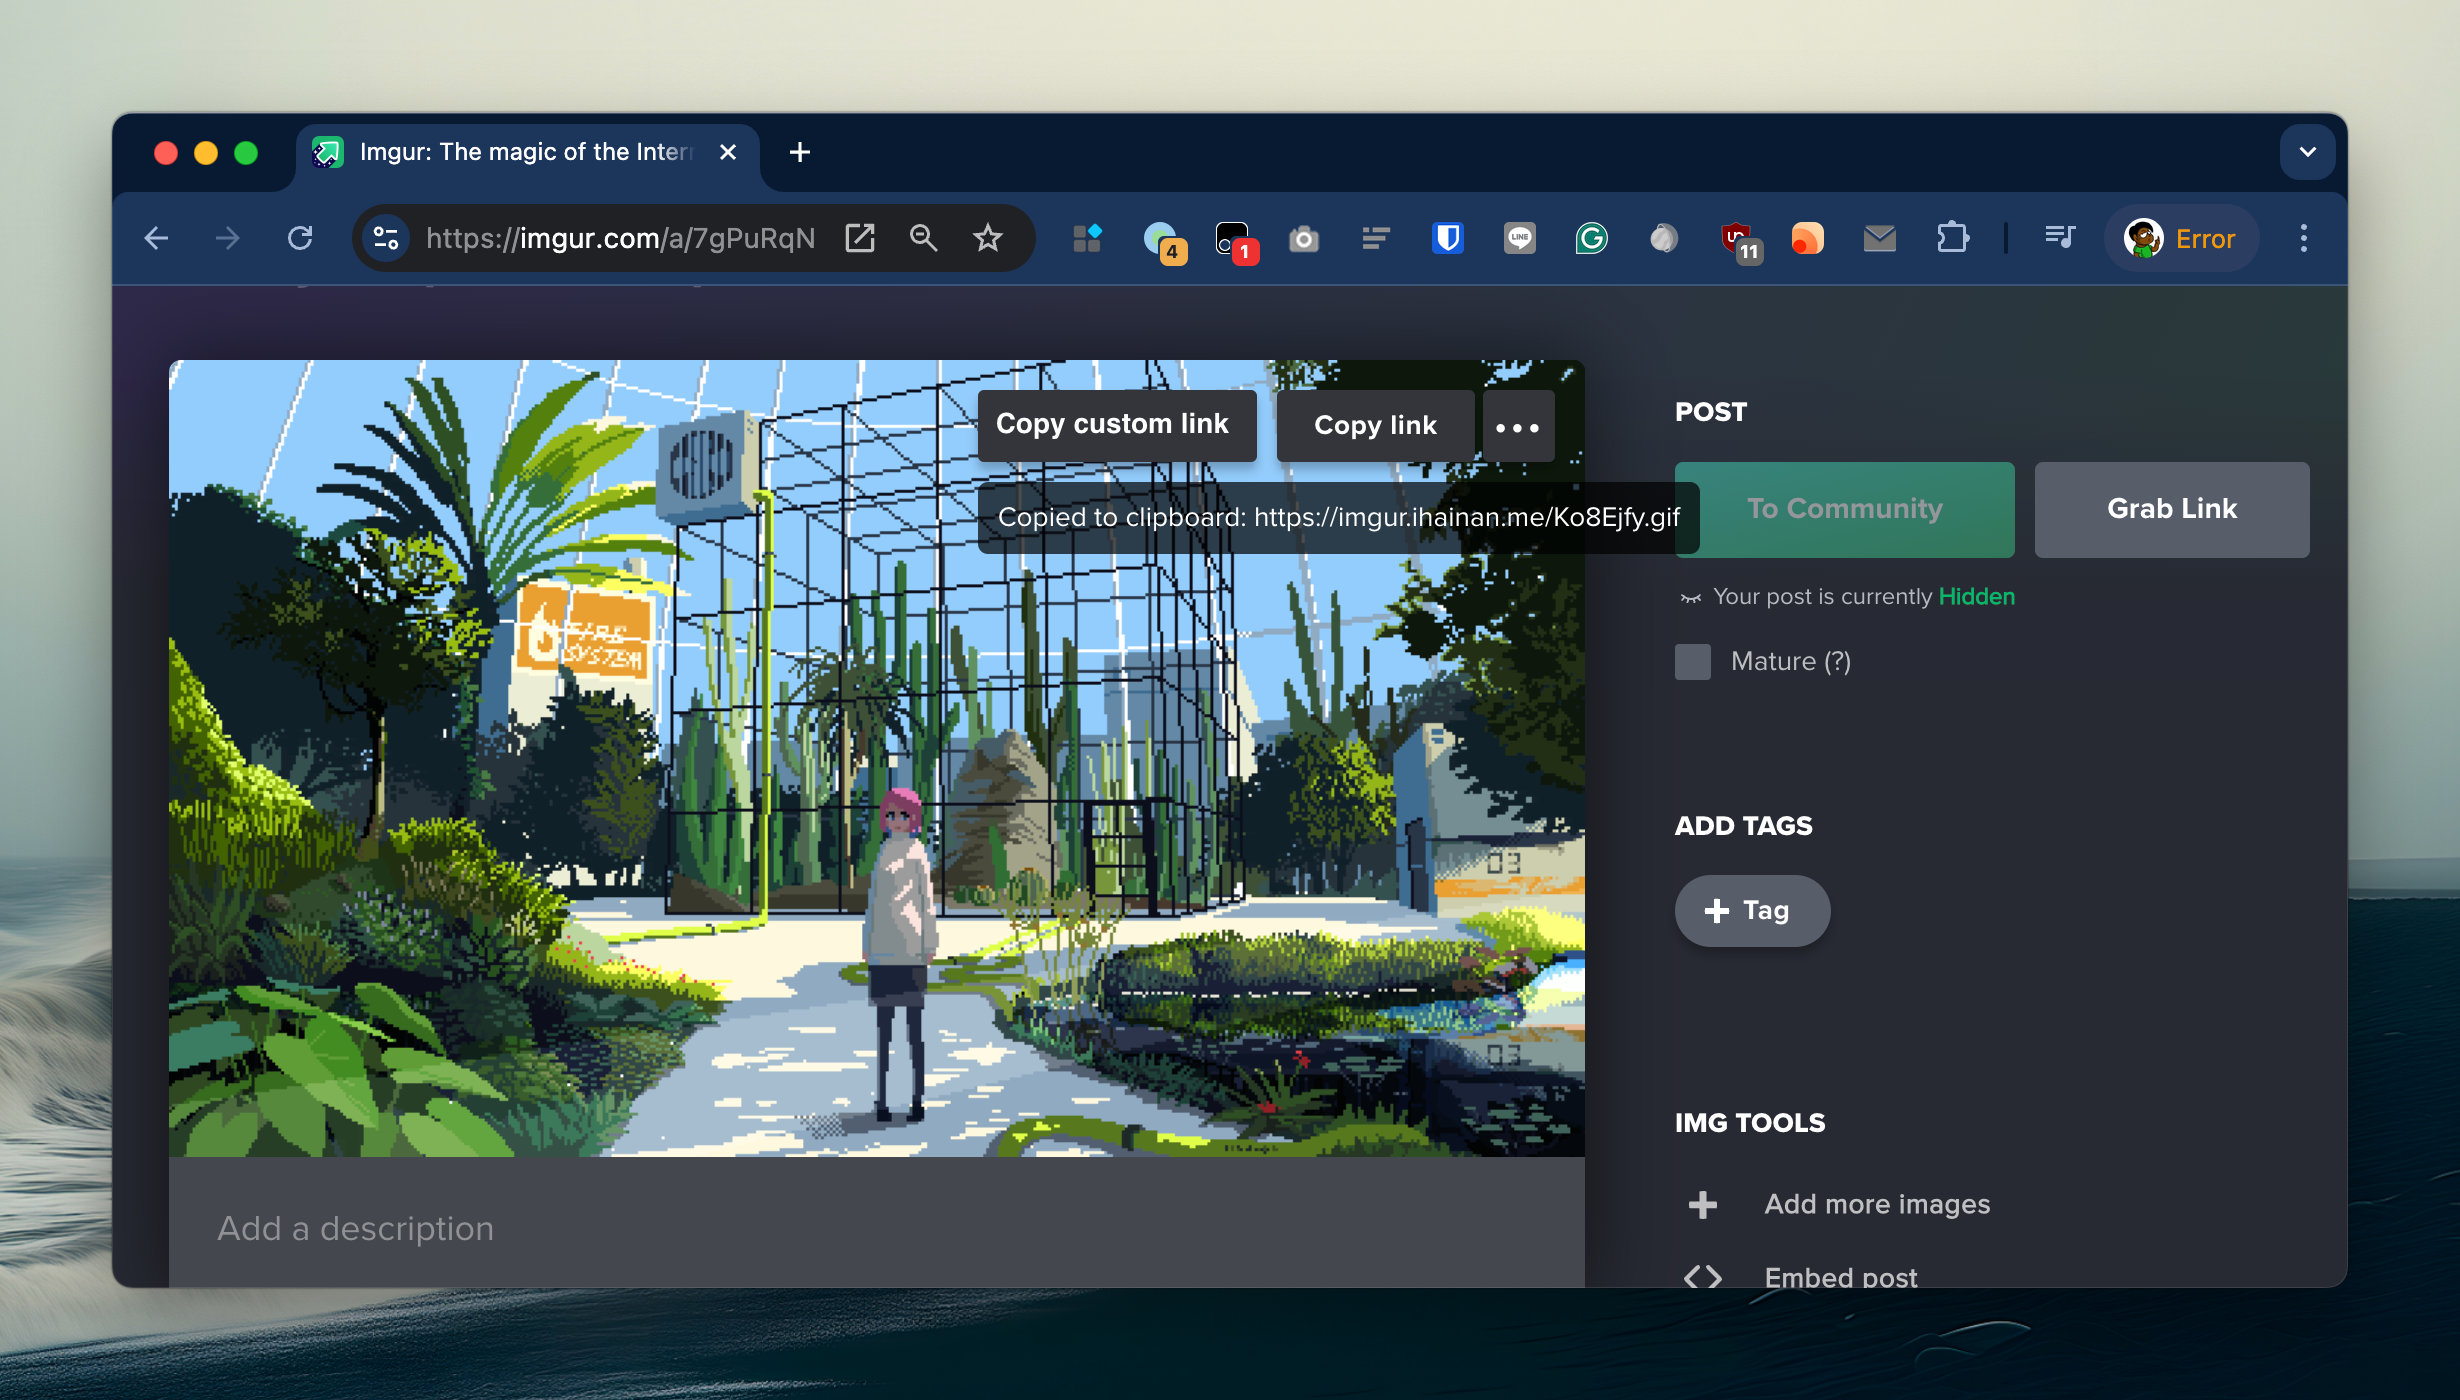
Task: Open the three-dots image options menu
Action: (1518, 426)
